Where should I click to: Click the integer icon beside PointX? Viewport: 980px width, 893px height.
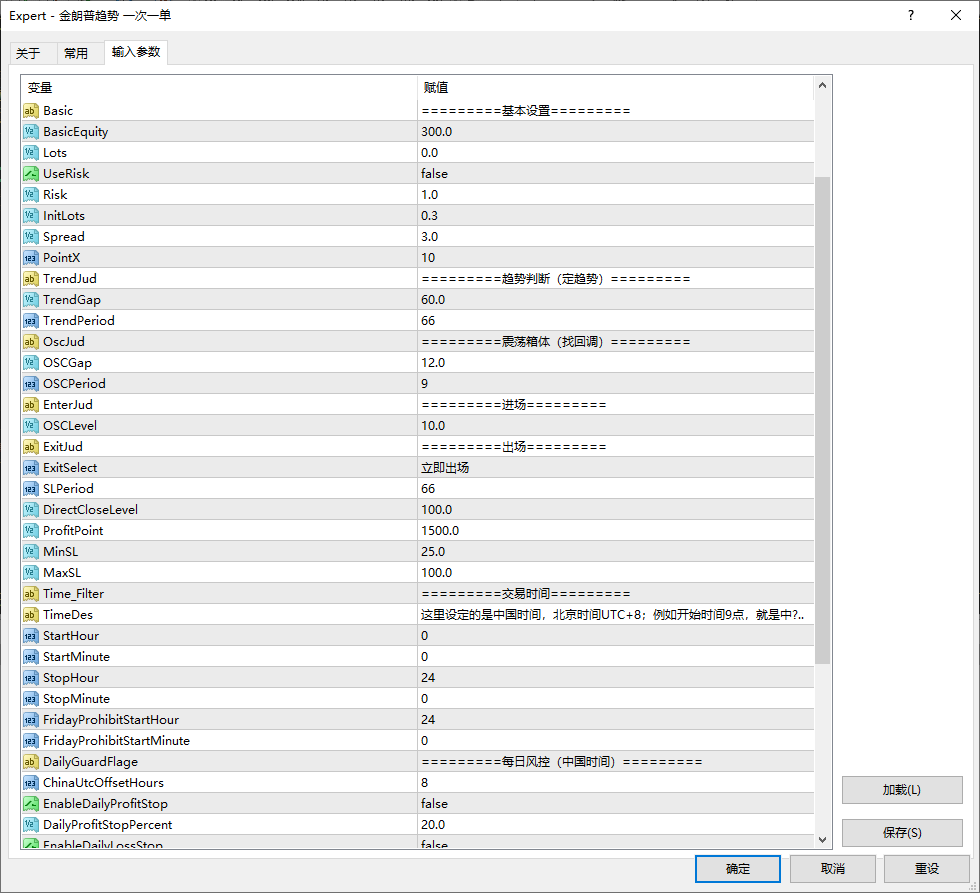31,258
